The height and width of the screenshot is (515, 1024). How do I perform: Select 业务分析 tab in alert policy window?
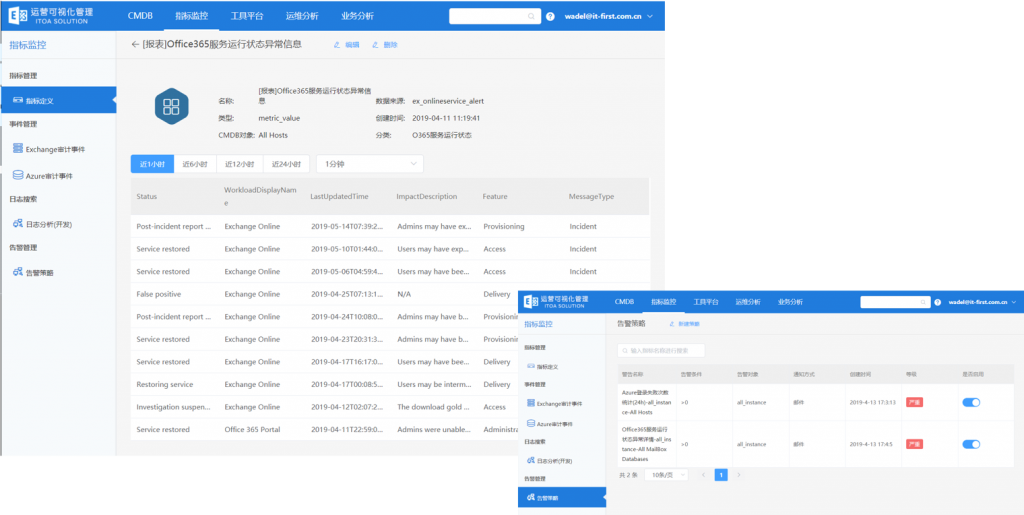click(790, 302)
